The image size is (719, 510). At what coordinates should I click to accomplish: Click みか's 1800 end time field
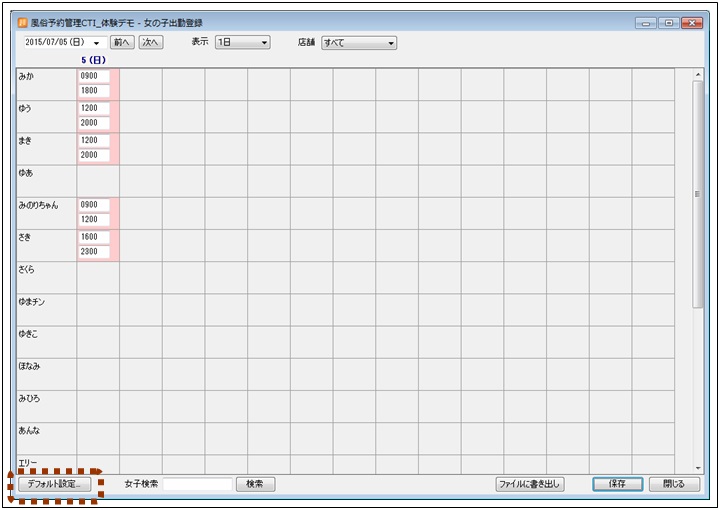(94, 91)
